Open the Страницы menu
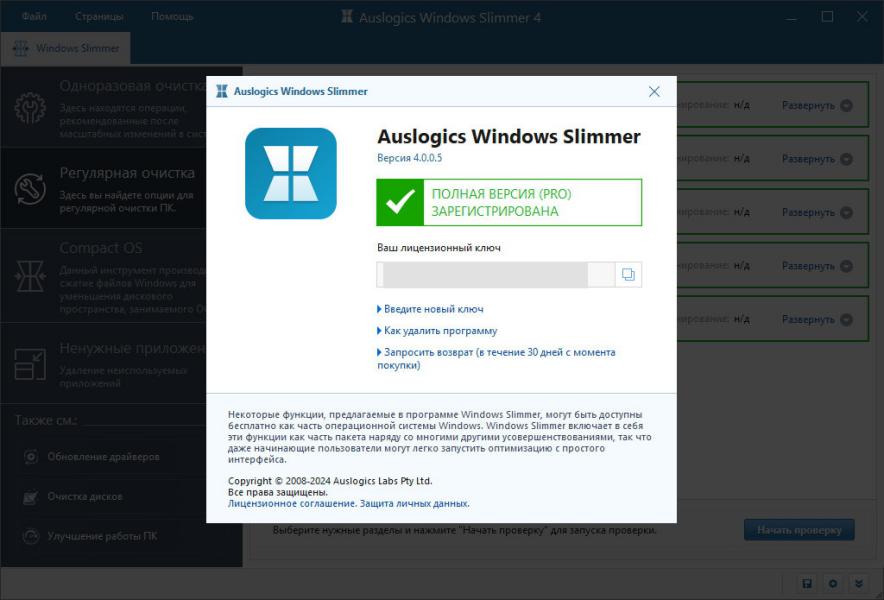This screenshot has width=884, height=600. point(99,16)
